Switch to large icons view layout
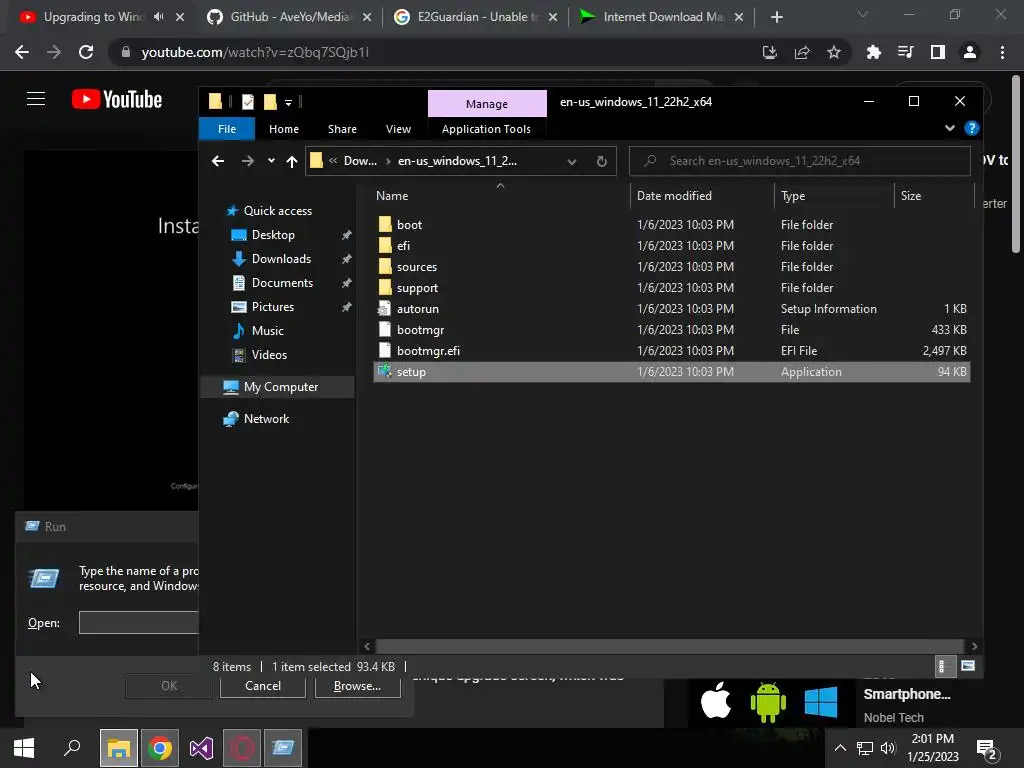 click(x=968, y=666)
